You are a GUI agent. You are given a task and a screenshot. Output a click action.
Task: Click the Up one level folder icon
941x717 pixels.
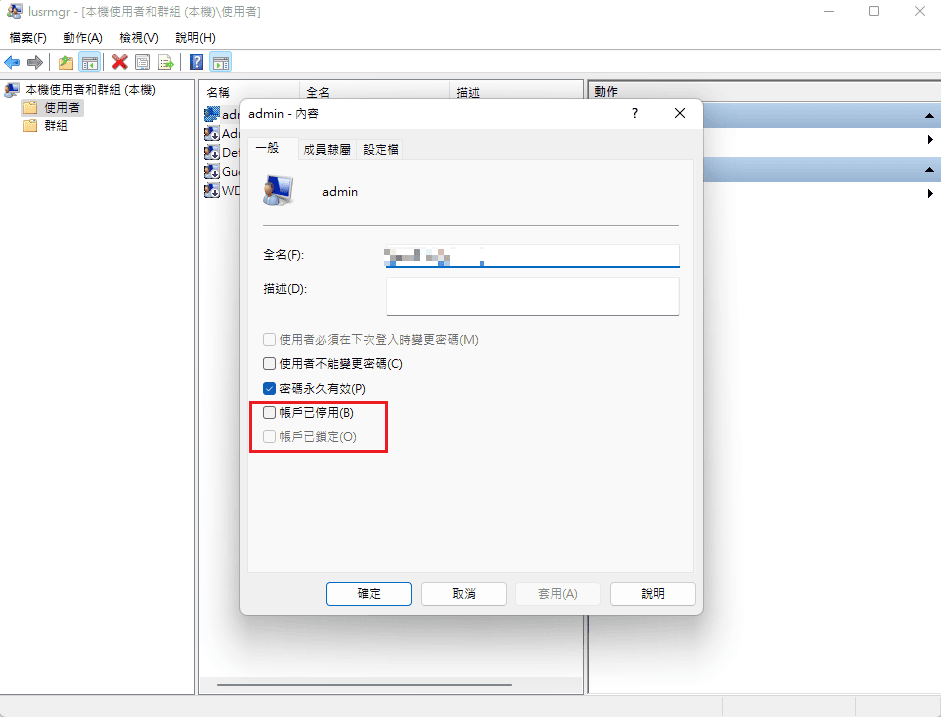(65, 62)
